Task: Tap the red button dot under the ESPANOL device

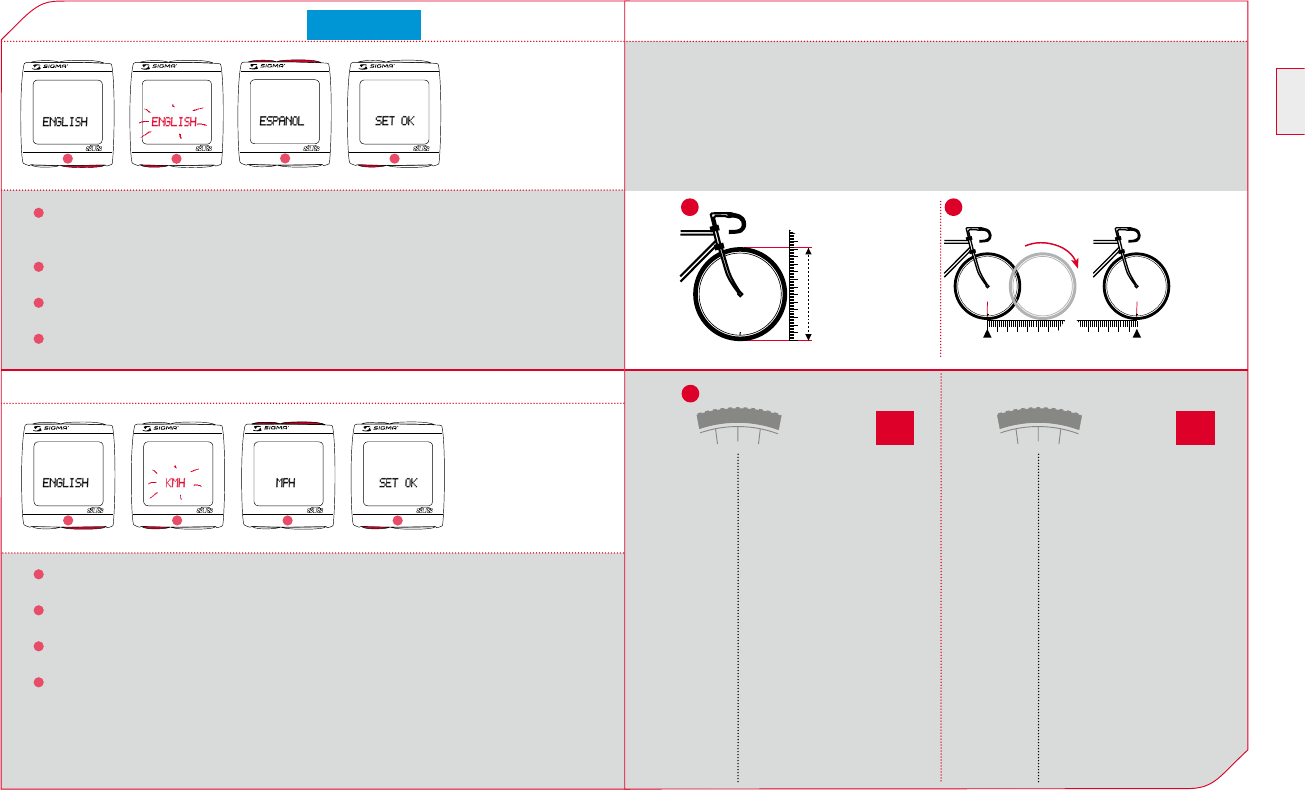Action: click(284, 159)
